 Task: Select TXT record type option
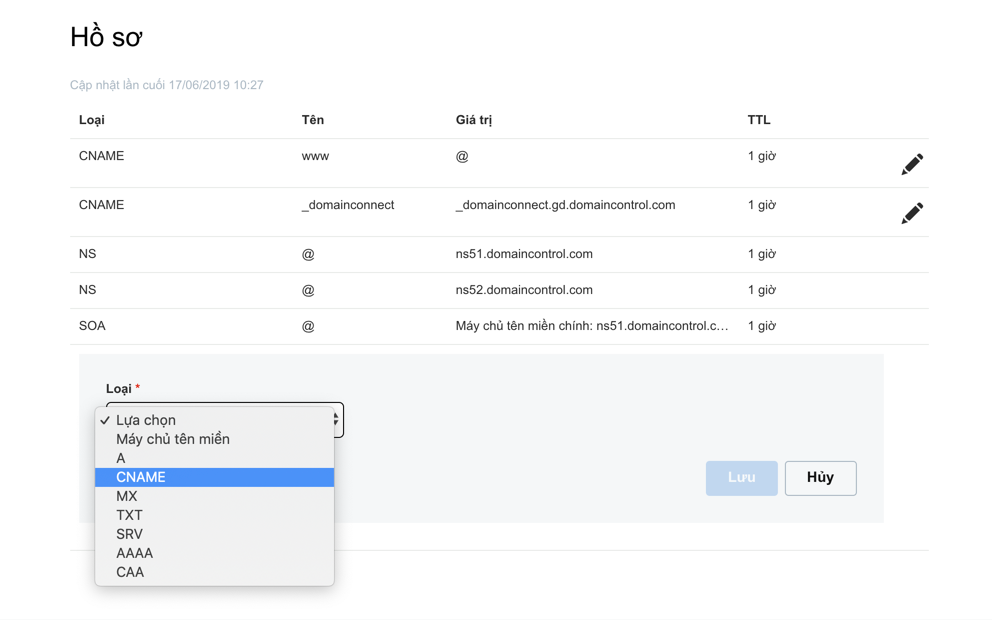[214, 515]
